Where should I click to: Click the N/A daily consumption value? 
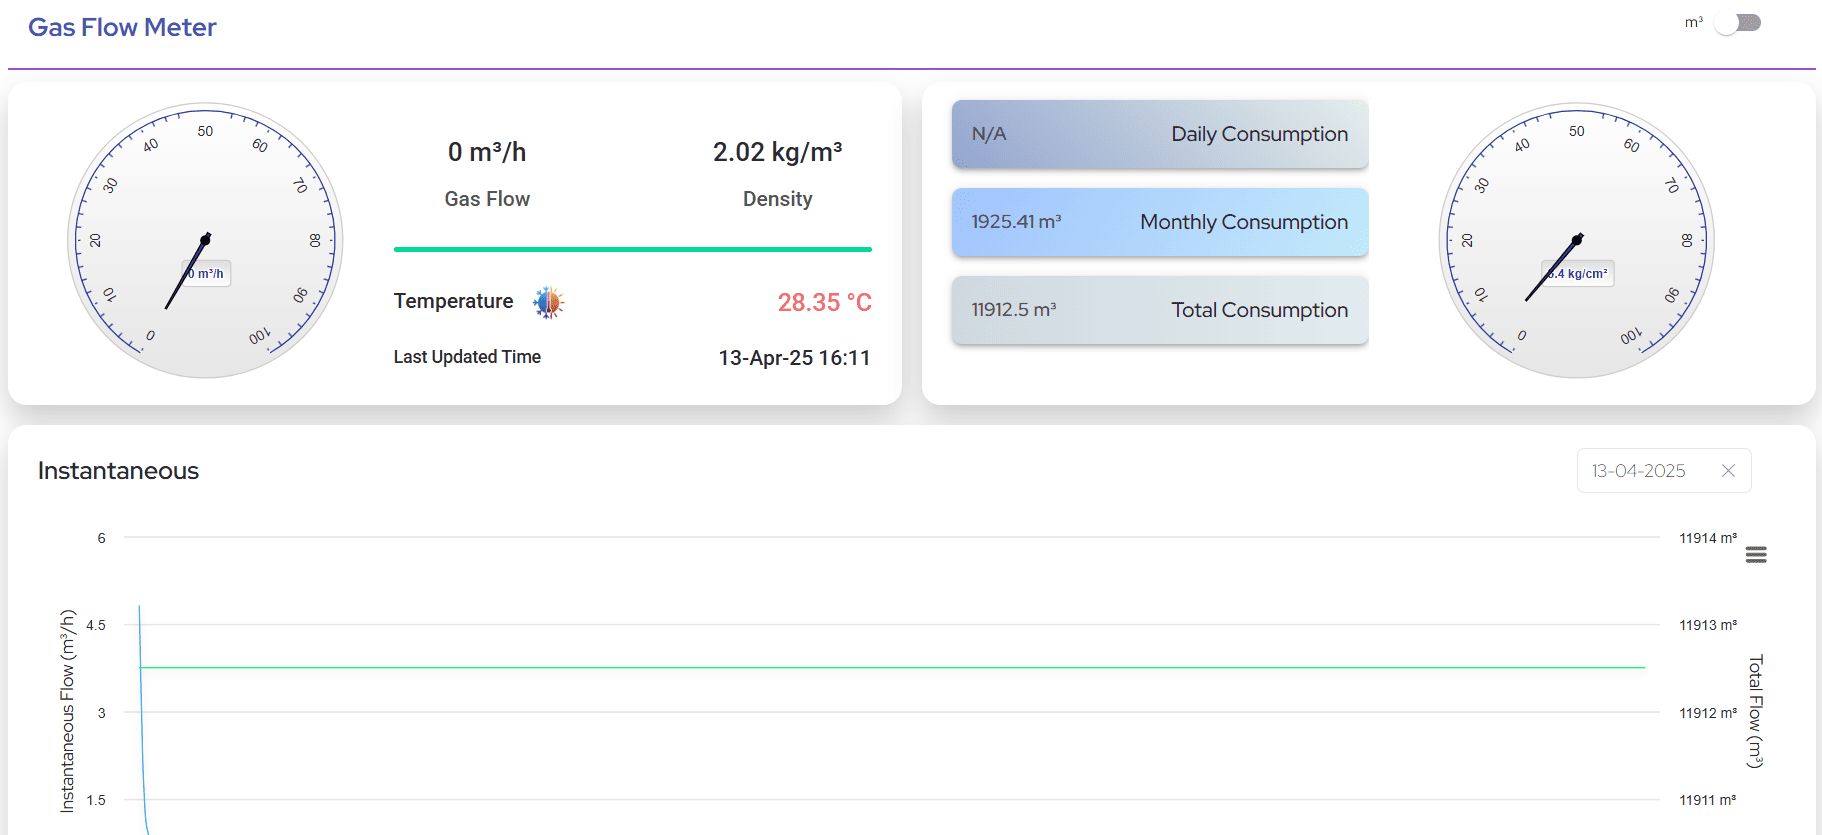click(989, 134)
